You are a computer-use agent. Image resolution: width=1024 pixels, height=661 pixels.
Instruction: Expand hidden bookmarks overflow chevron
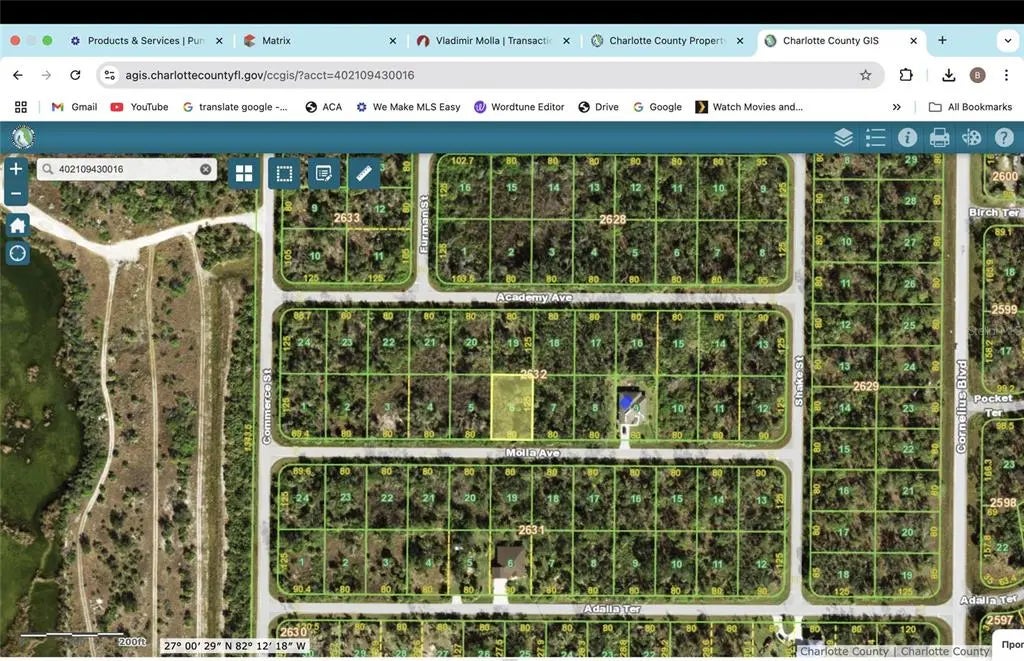pos(896,107)
